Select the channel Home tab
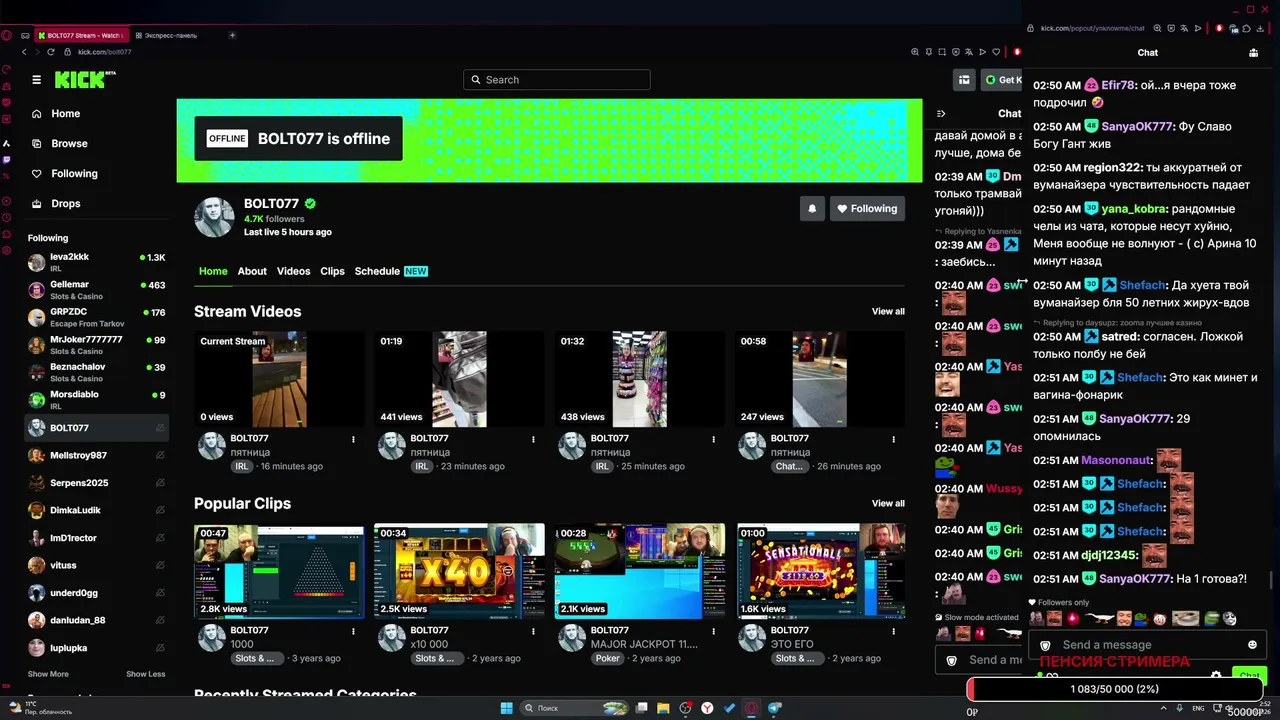The height and width of the screenshot is (720, 1280). (213, 271)
